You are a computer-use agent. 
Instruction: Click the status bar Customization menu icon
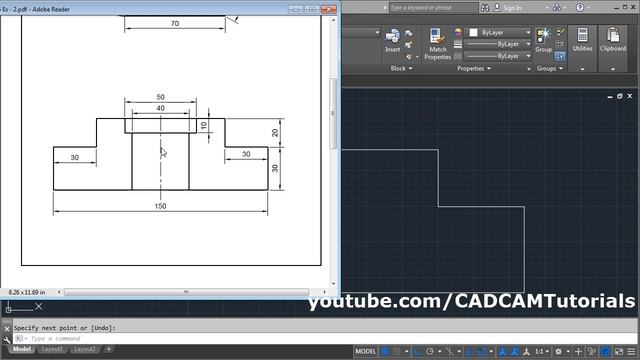[x=631, y=351]
